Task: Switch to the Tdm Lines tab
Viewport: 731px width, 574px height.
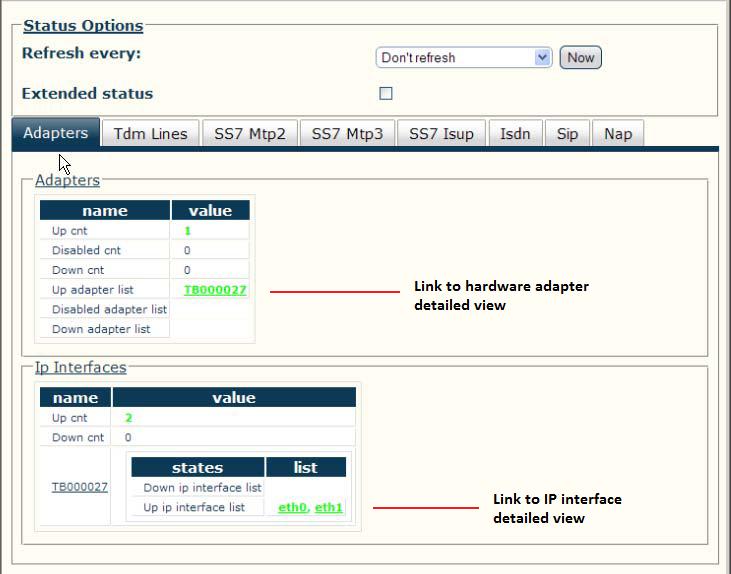Action: 151,134
